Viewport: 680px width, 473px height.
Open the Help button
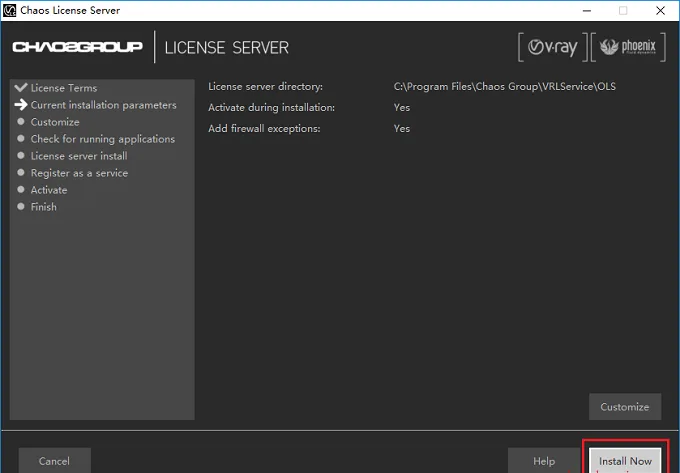coord(544,460)
